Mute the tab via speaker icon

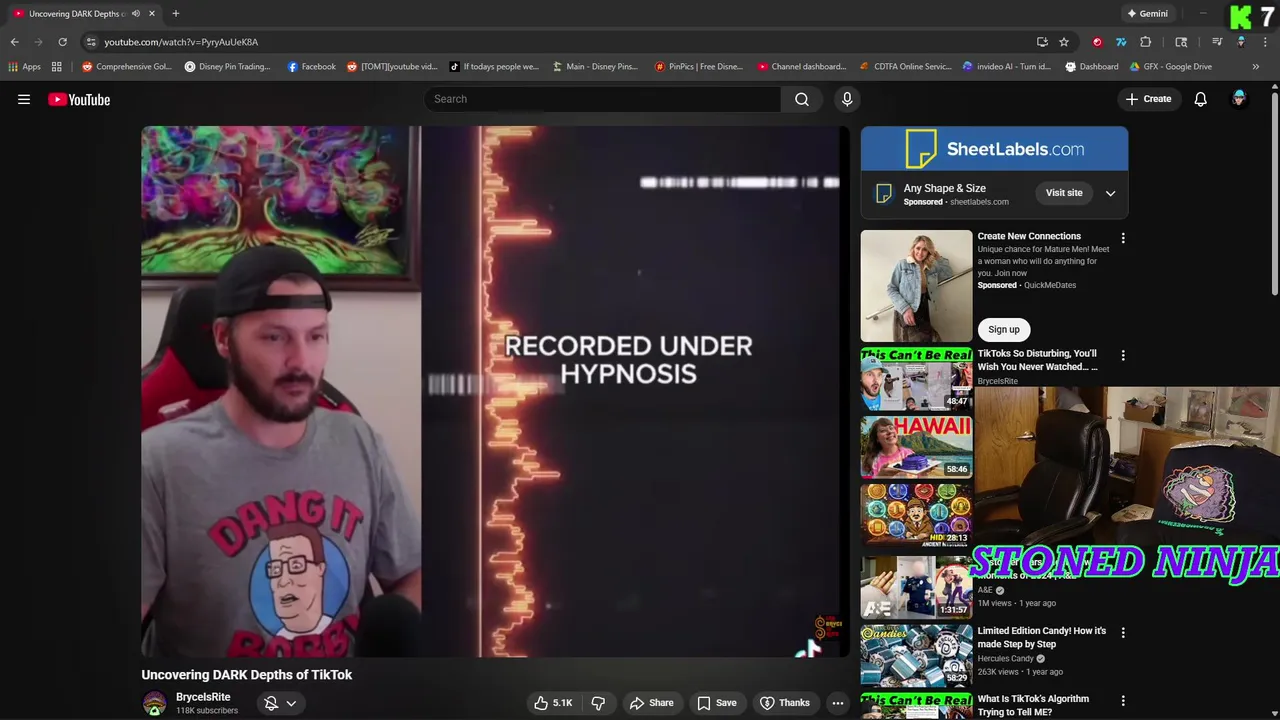pyautogui.click(x=136, y=14)
